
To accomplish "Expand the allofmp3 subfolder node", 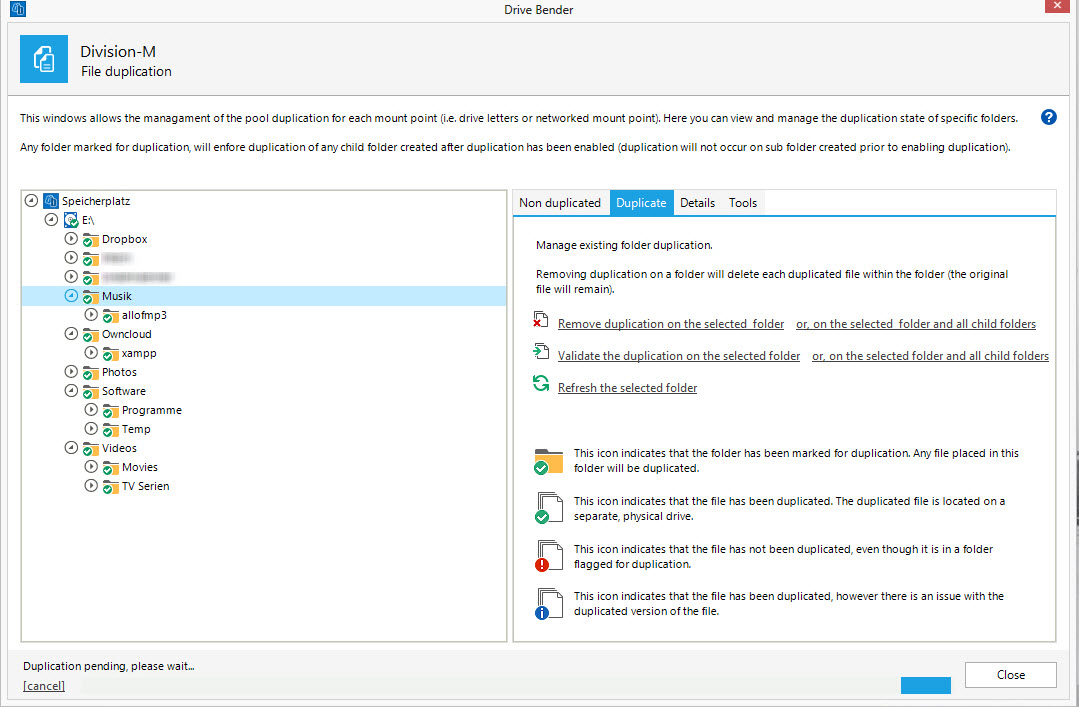I will (91, 314).
